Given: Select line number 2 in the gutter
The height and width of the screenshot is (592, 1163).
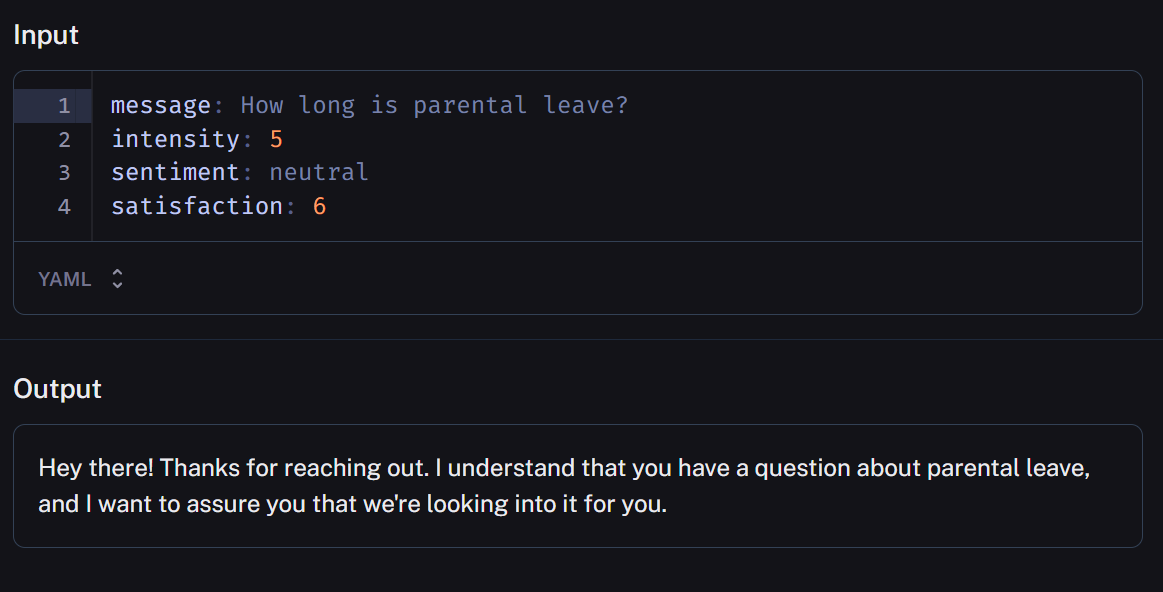Looking at the screenshot, I should [x=64, y=139].
